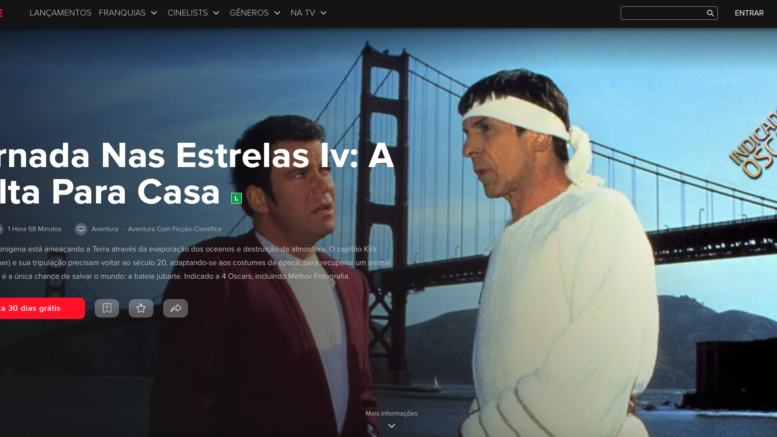The height and width of the screenshot is (437, 777).
Task: Open Aventura Com Ficção-Científica genre link
Action: coord(174,229)
